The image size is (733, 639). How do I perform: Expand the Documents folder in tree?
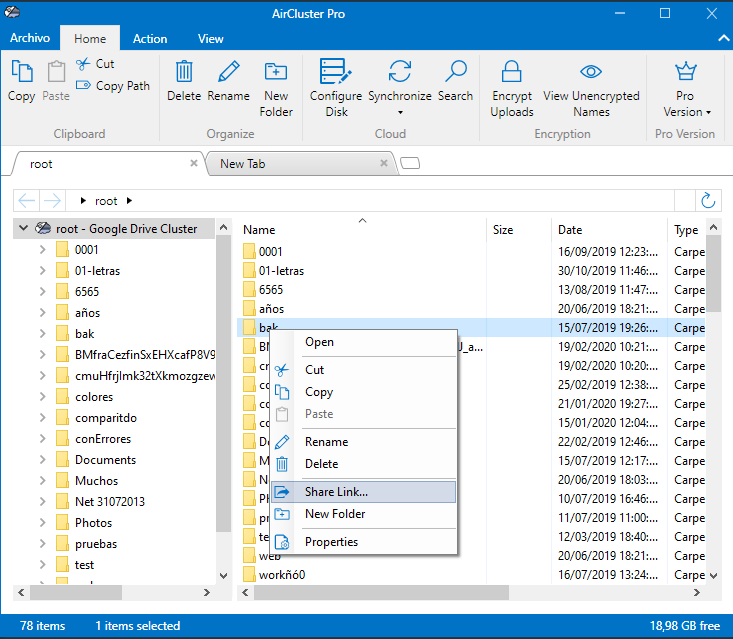[42, 460]
